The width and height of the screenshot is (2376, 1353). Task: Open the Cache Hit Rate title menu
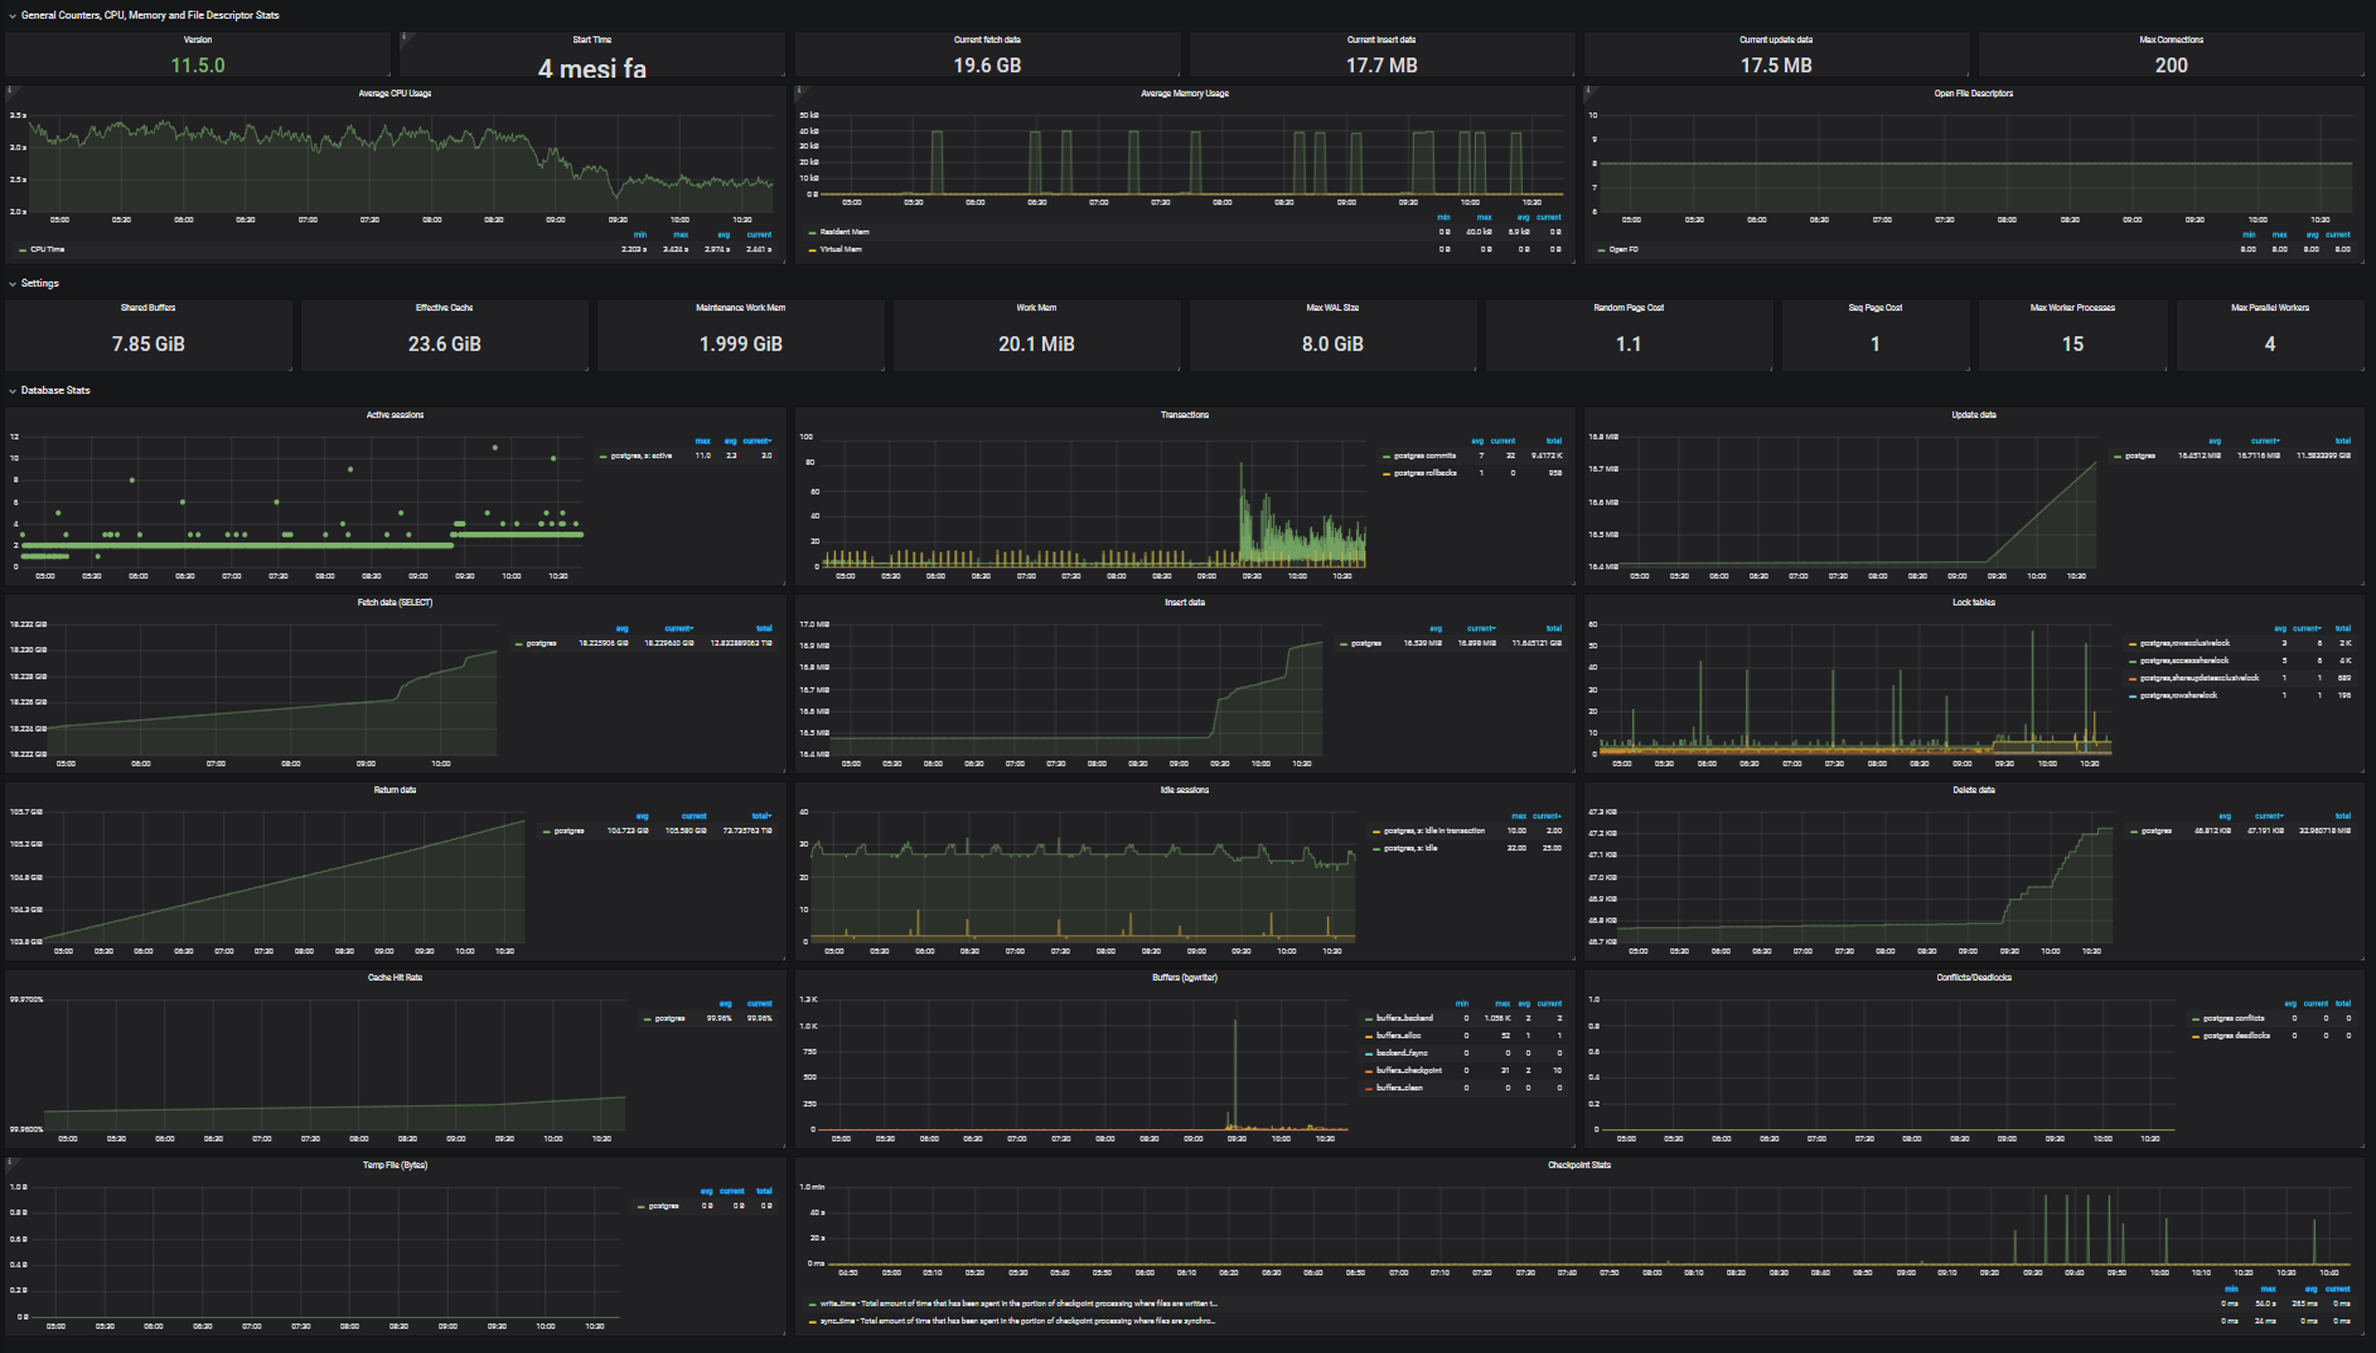pyautogui.click(x=395, y=977)
